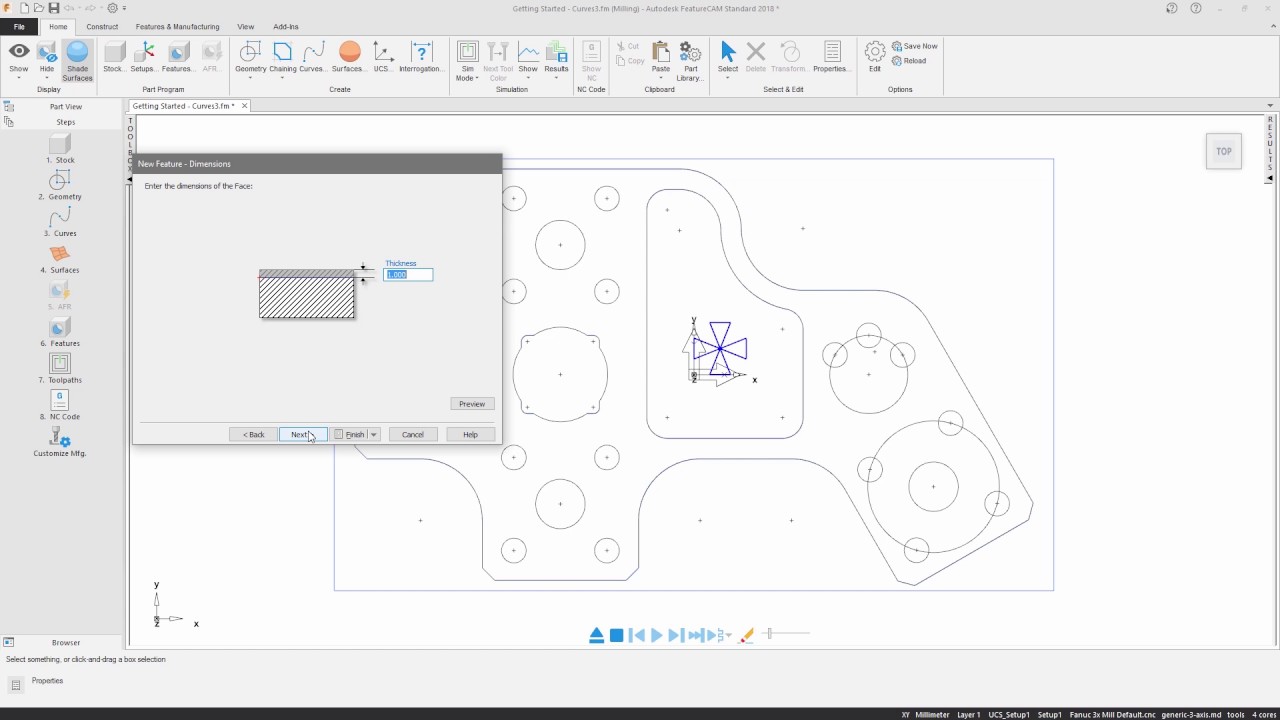Toggle Shade Surfaces in Display group
1280x720 pixels.
(x=77, y=61)
